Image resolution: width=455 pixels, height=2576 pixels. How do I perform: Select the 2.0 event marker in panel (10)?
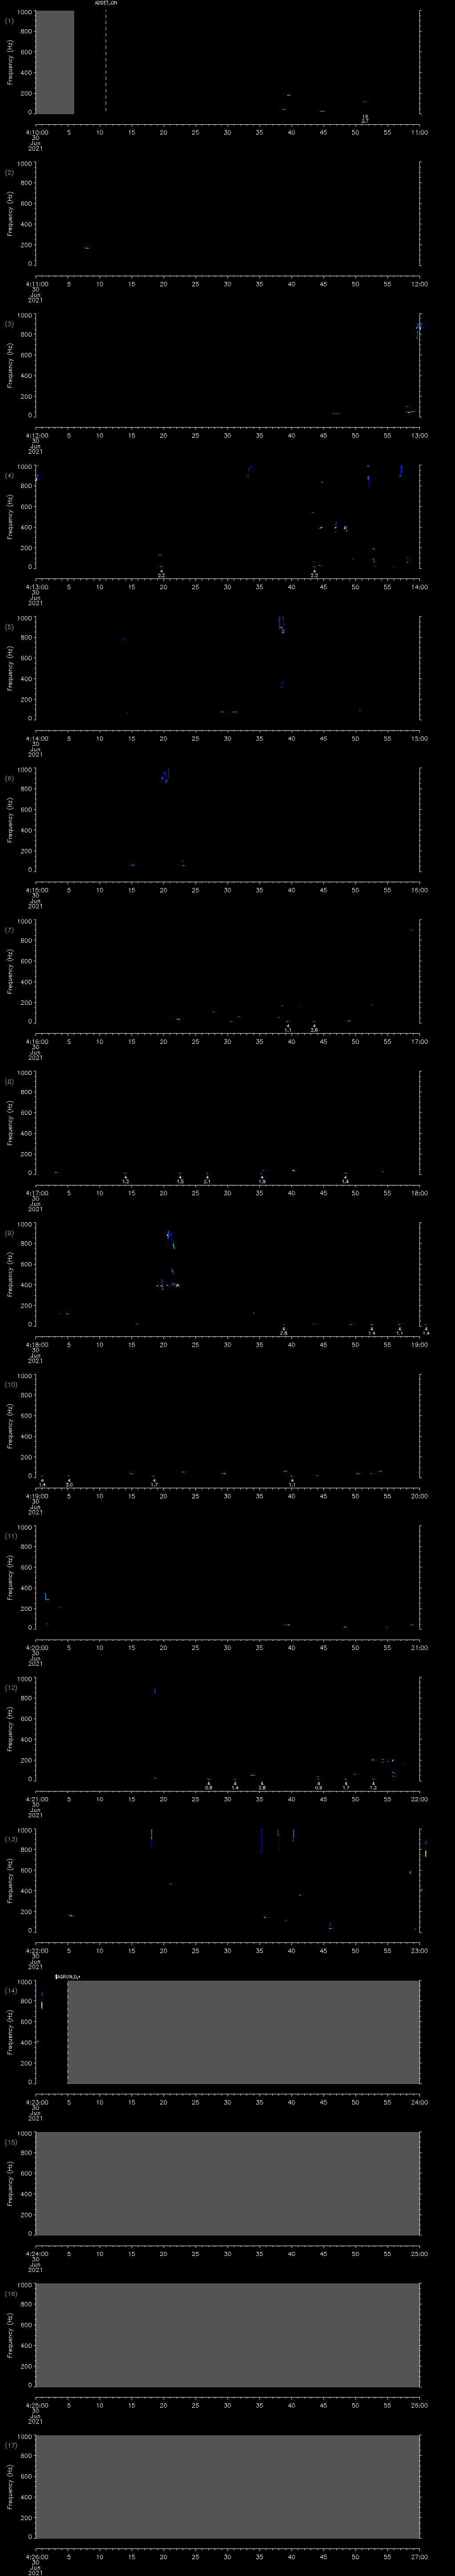(69, 1484)
